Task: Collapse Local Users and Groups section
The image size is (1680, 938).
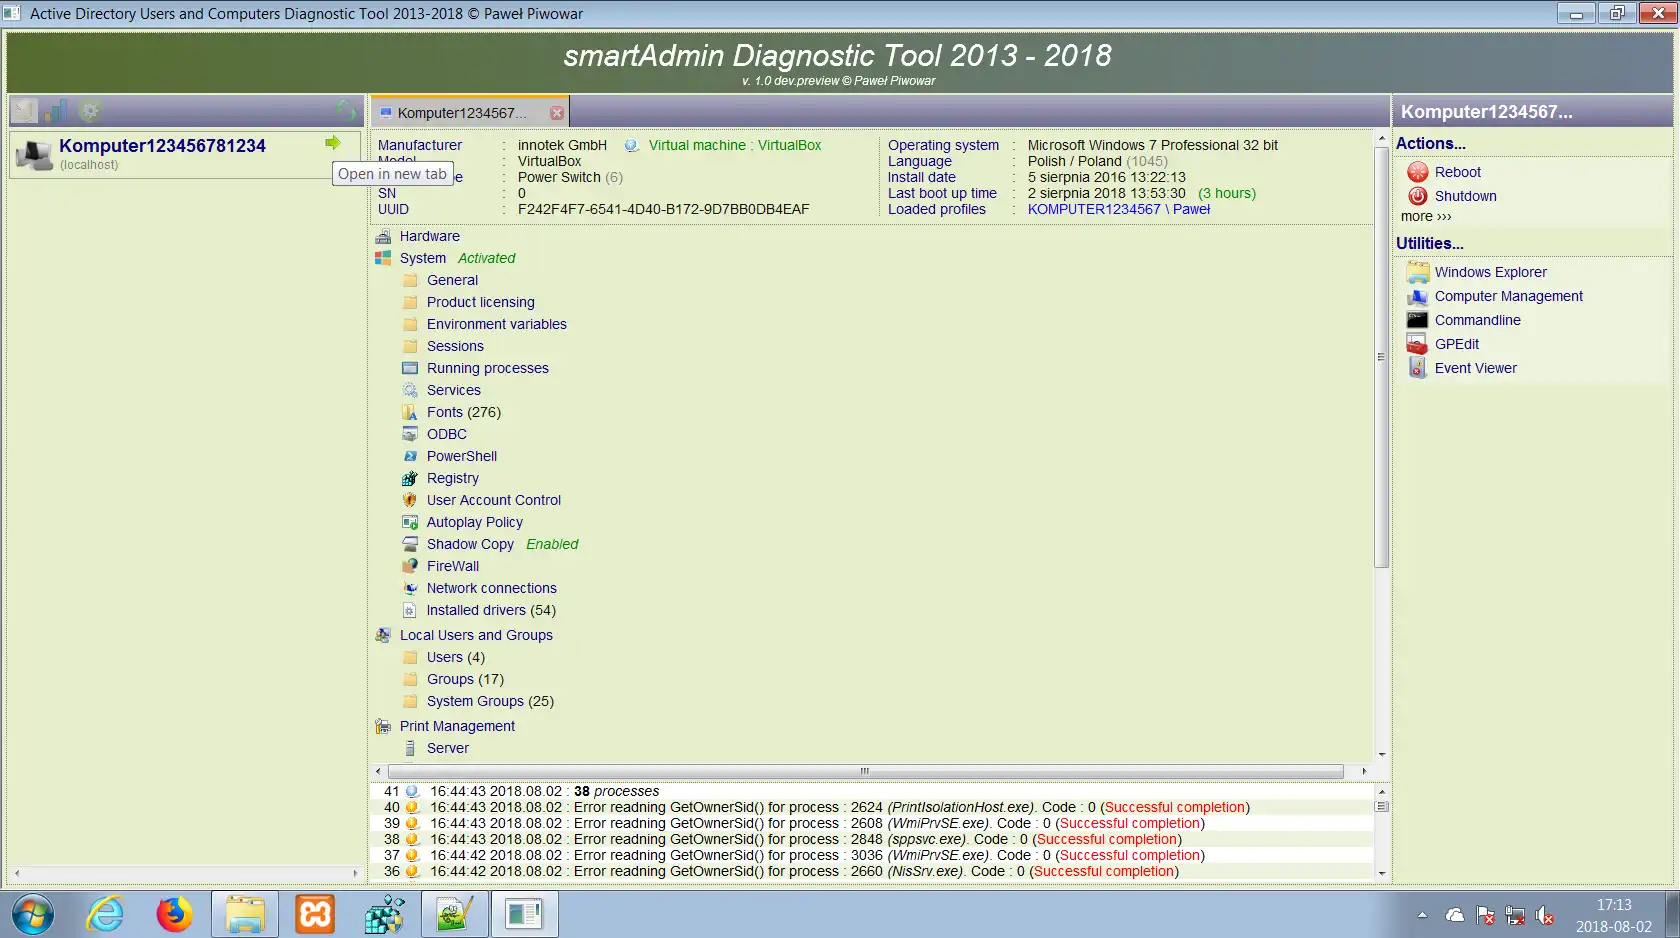Action: pos(476,635)
